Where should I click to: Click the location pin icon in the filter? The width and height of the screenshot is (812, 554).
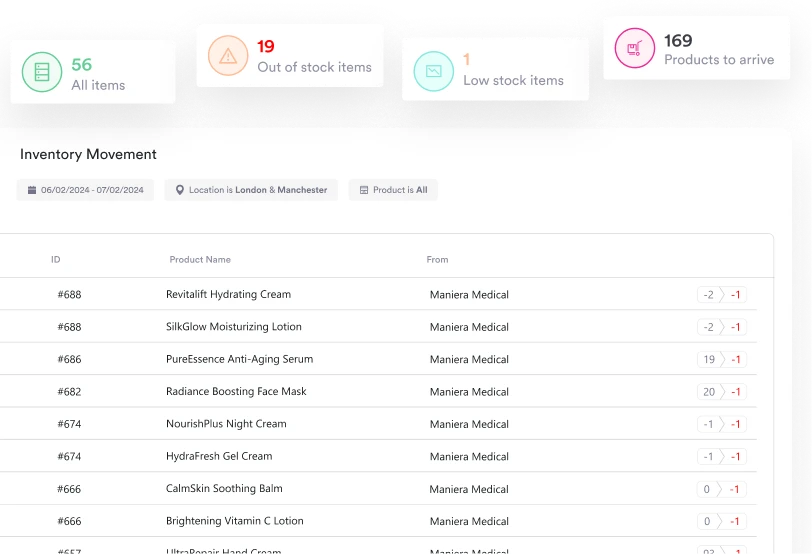tap(181, 190)
